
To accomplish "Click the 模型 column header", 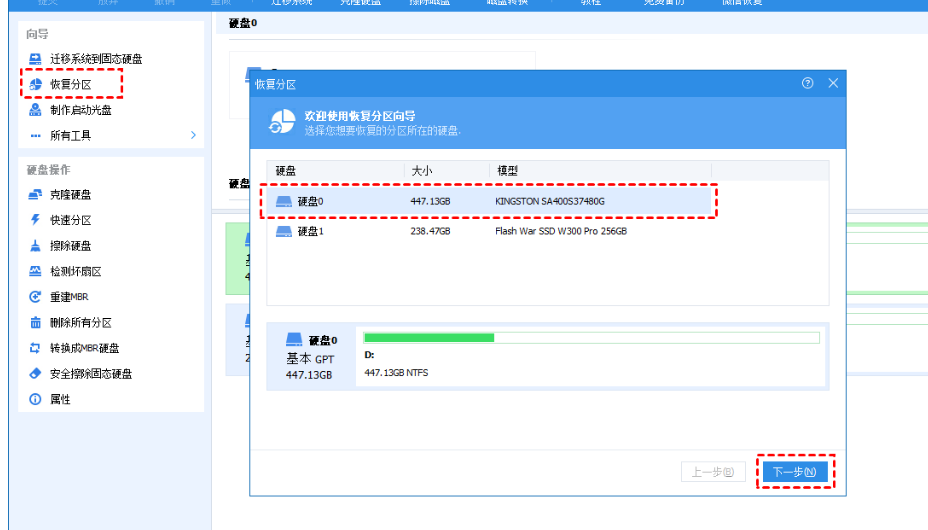I will click(507, 171).
